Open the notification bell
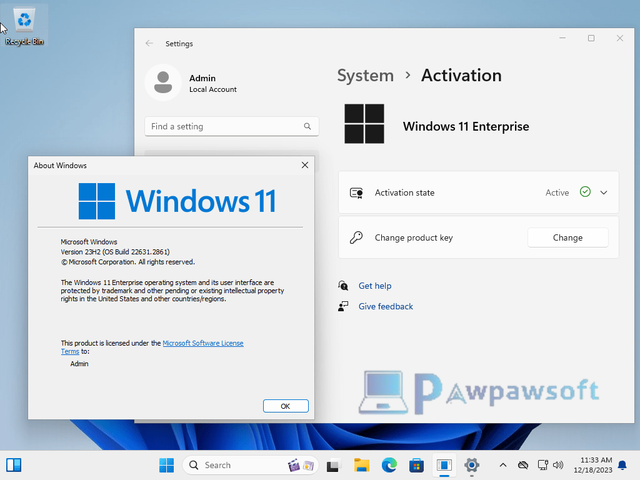This screenshot has height=480, width=640. coord(622,465)
